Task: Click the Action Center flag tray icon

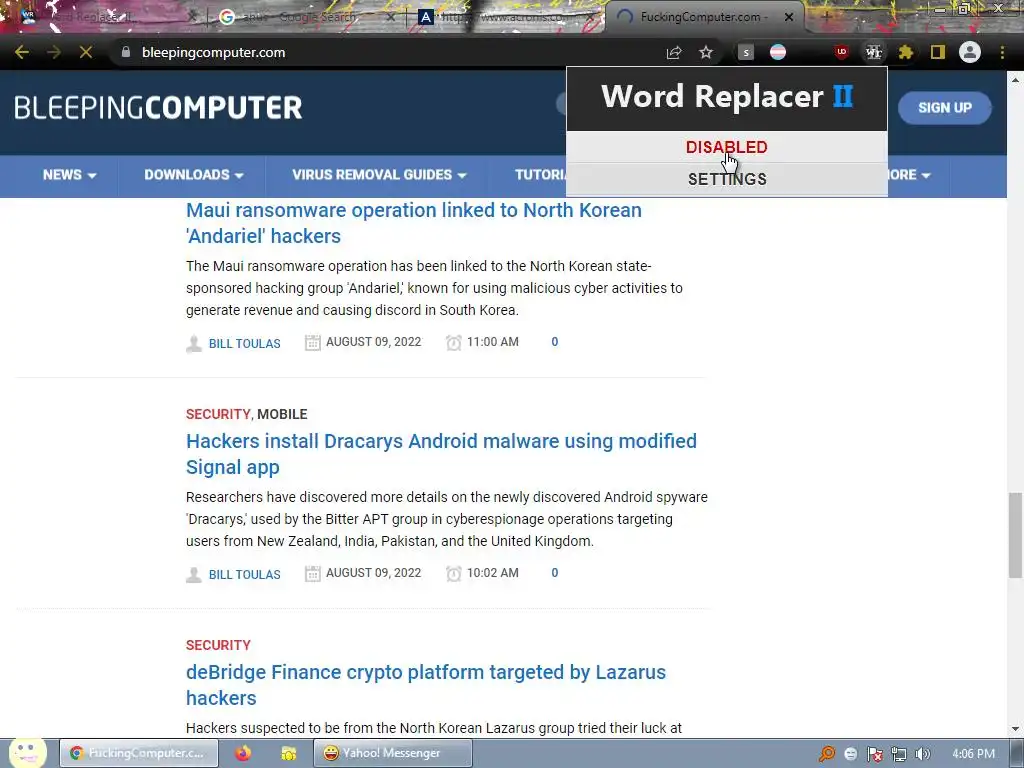Action: coord(874,754)
